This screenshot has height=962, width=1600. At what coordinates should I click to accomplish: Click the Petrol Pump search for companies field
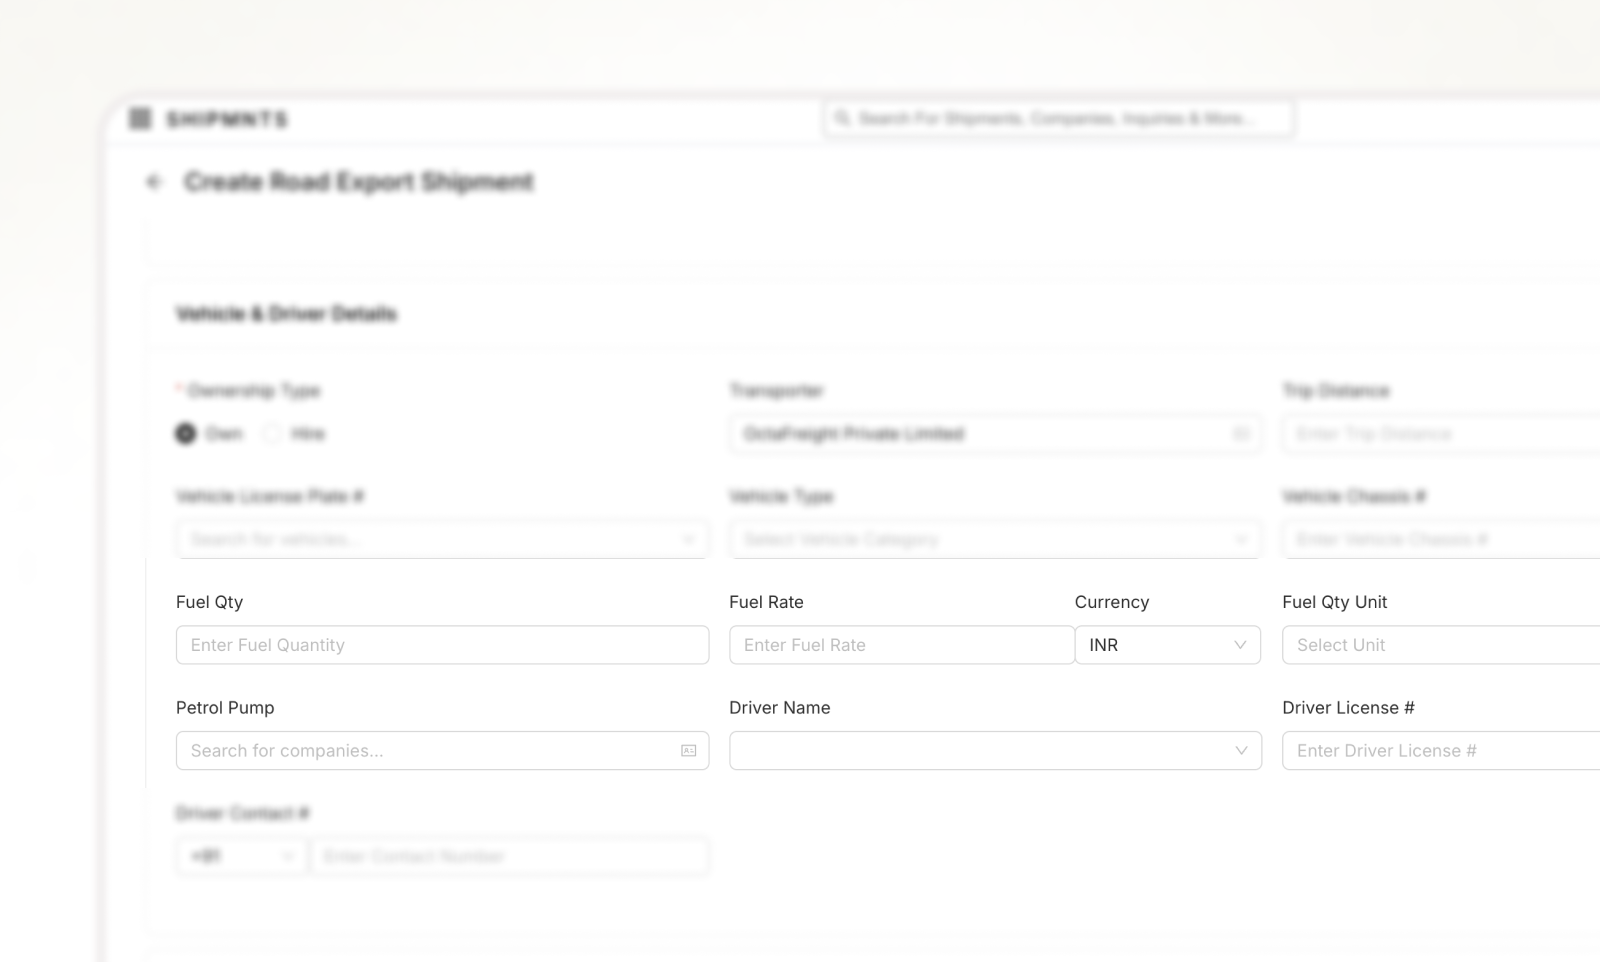pos(442,751)
